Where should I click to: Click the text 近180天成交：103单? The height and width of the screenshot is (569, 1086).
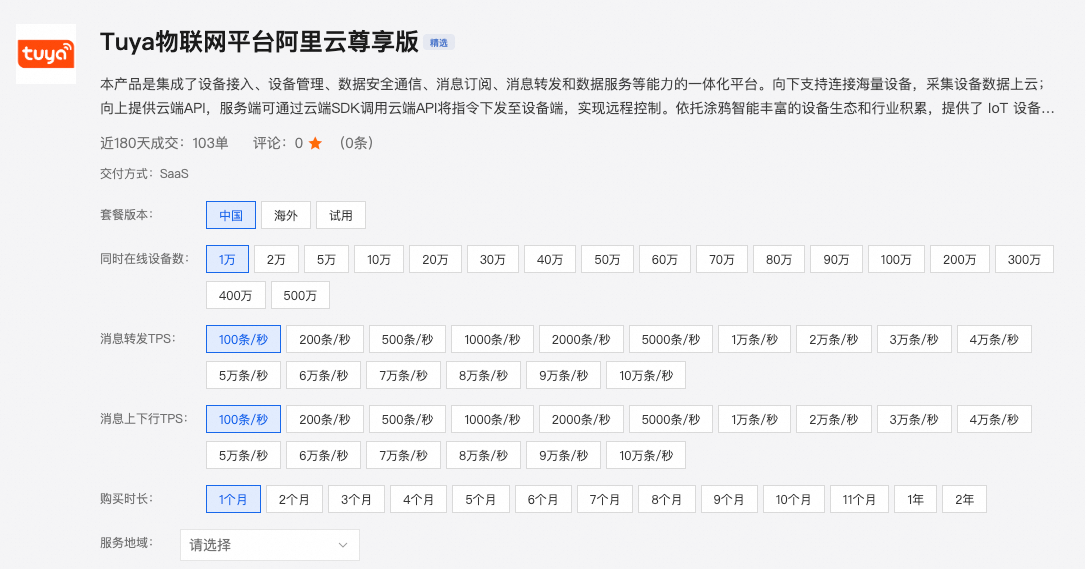pyautogui.click(x=164, y=143)
